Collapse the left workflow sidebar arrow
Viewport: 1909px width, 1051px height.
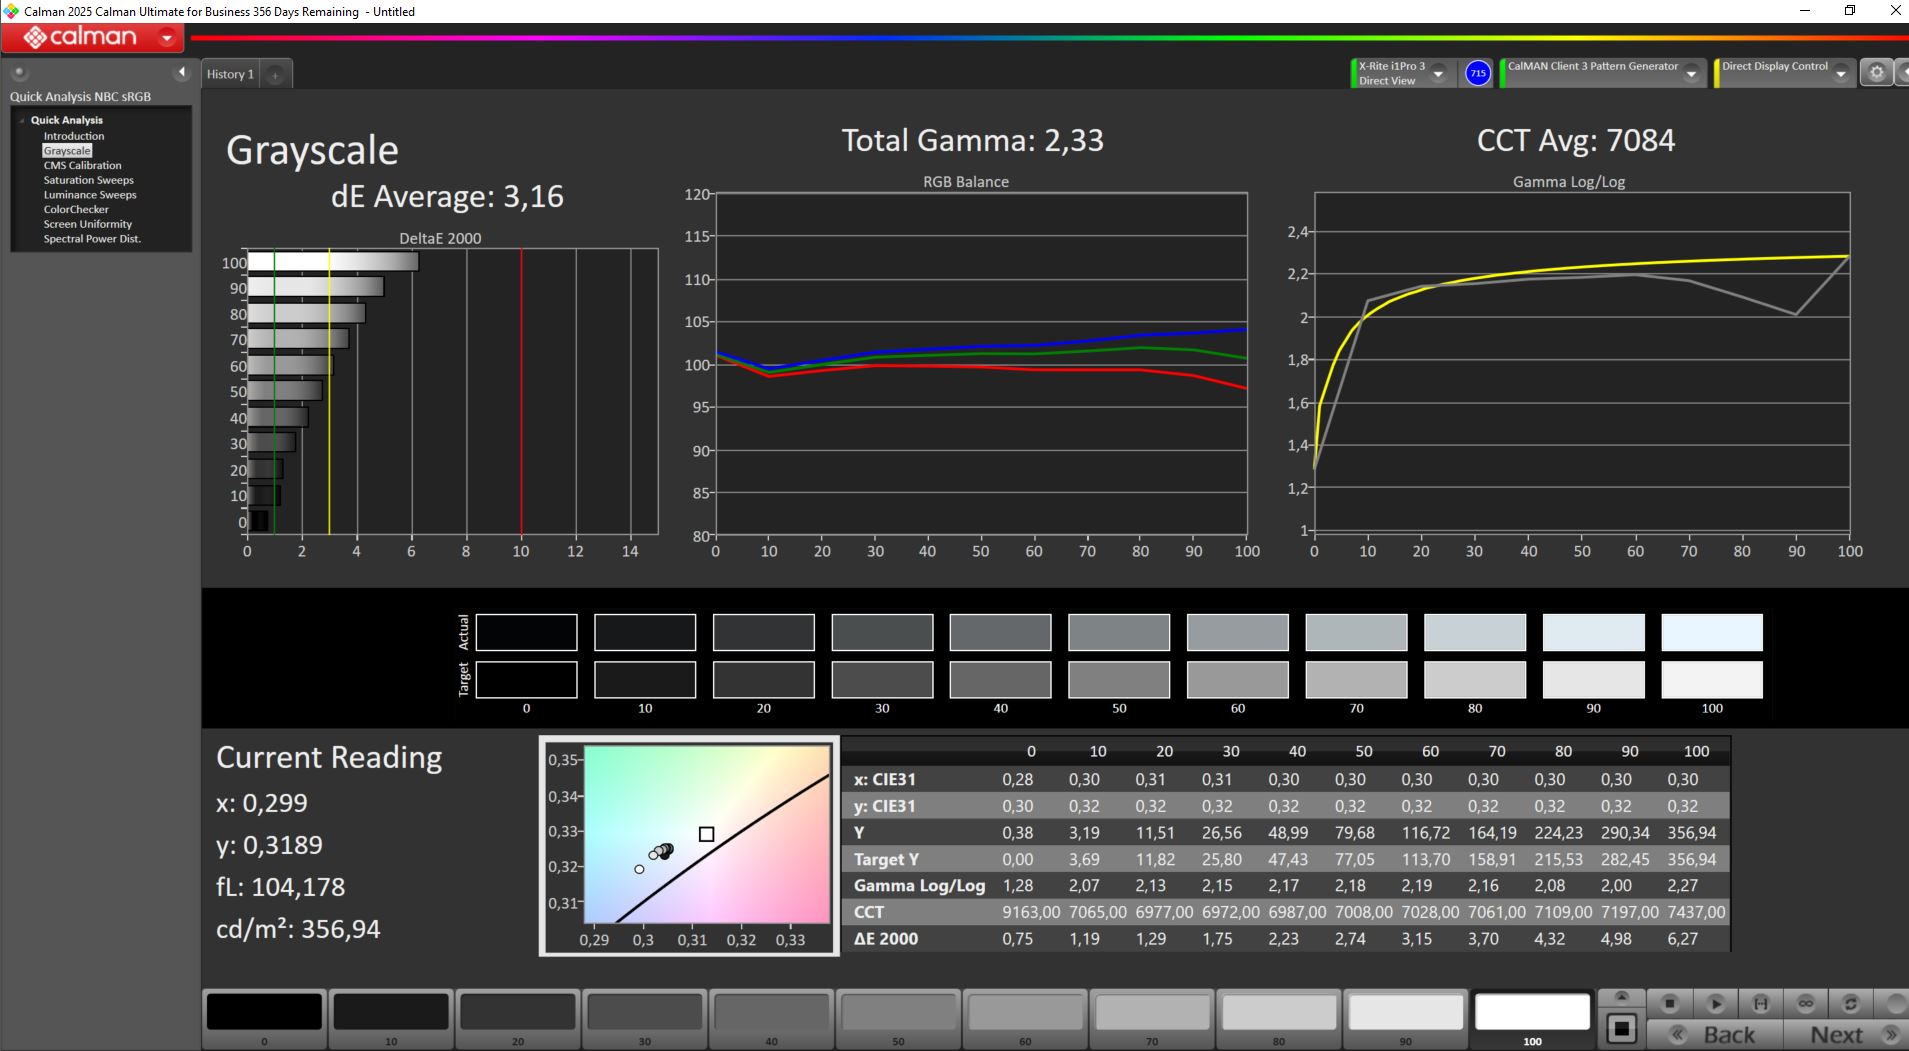[181, 72]
